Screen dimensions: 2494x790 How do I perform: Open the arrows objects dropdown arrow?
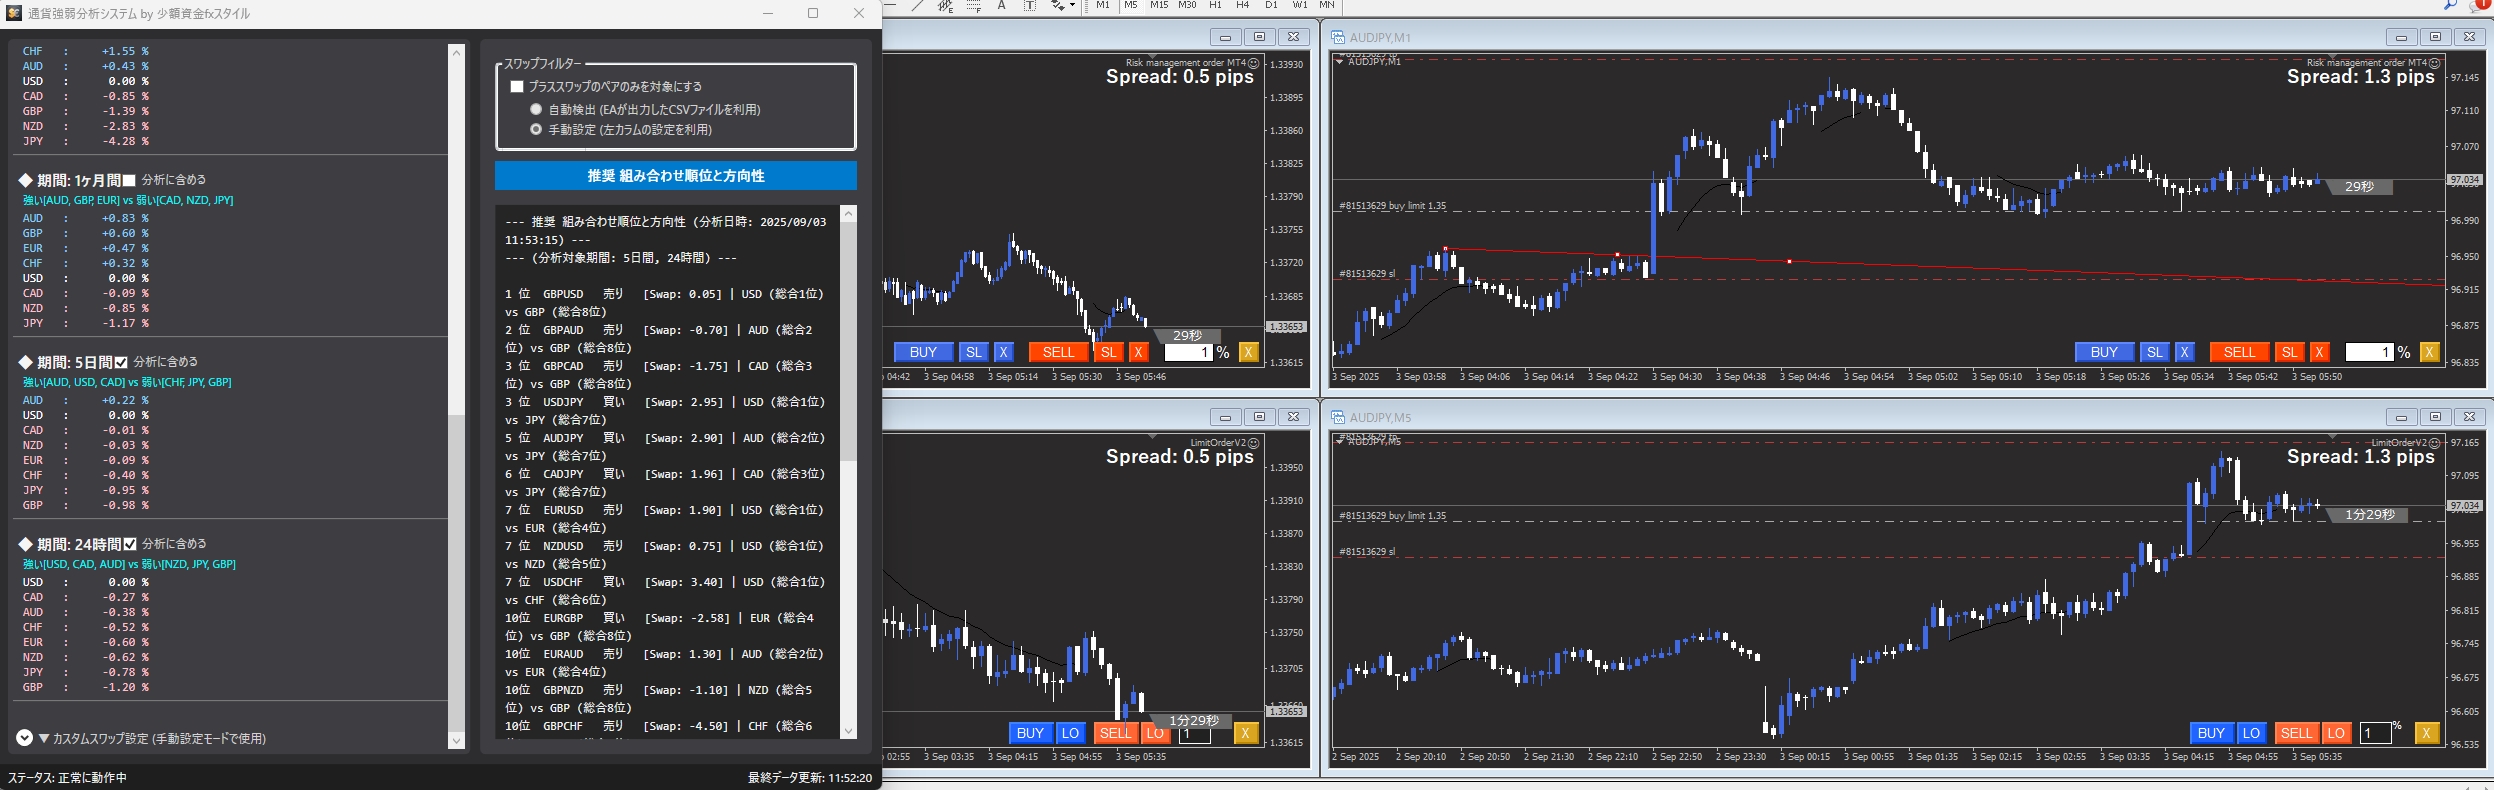click(1072, 6)
